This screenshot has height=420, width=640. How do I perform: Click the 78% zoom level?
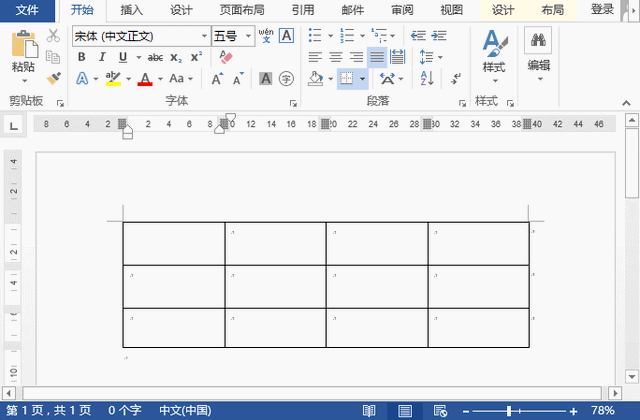click(602, 411)
